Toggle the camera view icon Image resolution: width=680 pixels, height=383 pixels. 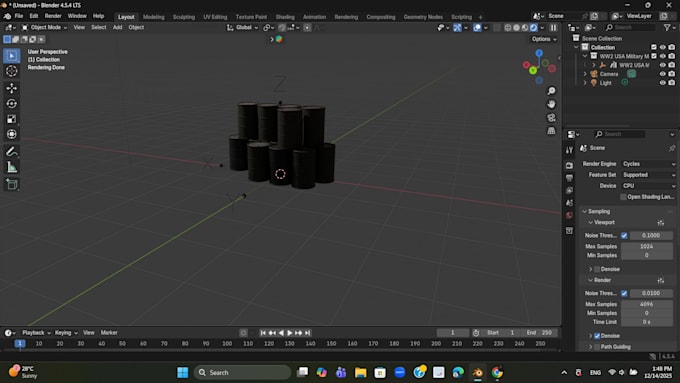tap(551, 118)
